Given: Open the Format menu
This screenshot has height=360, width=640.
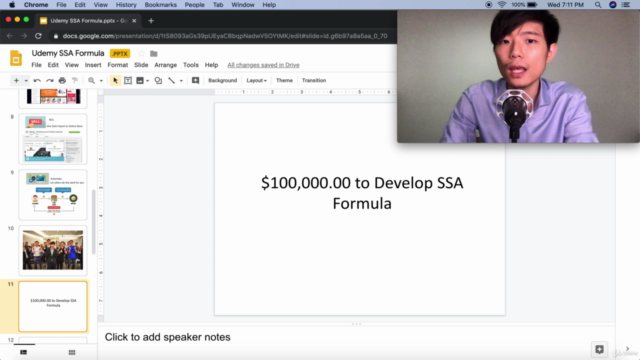Looking at the screenshot, I should coord(118,65).
